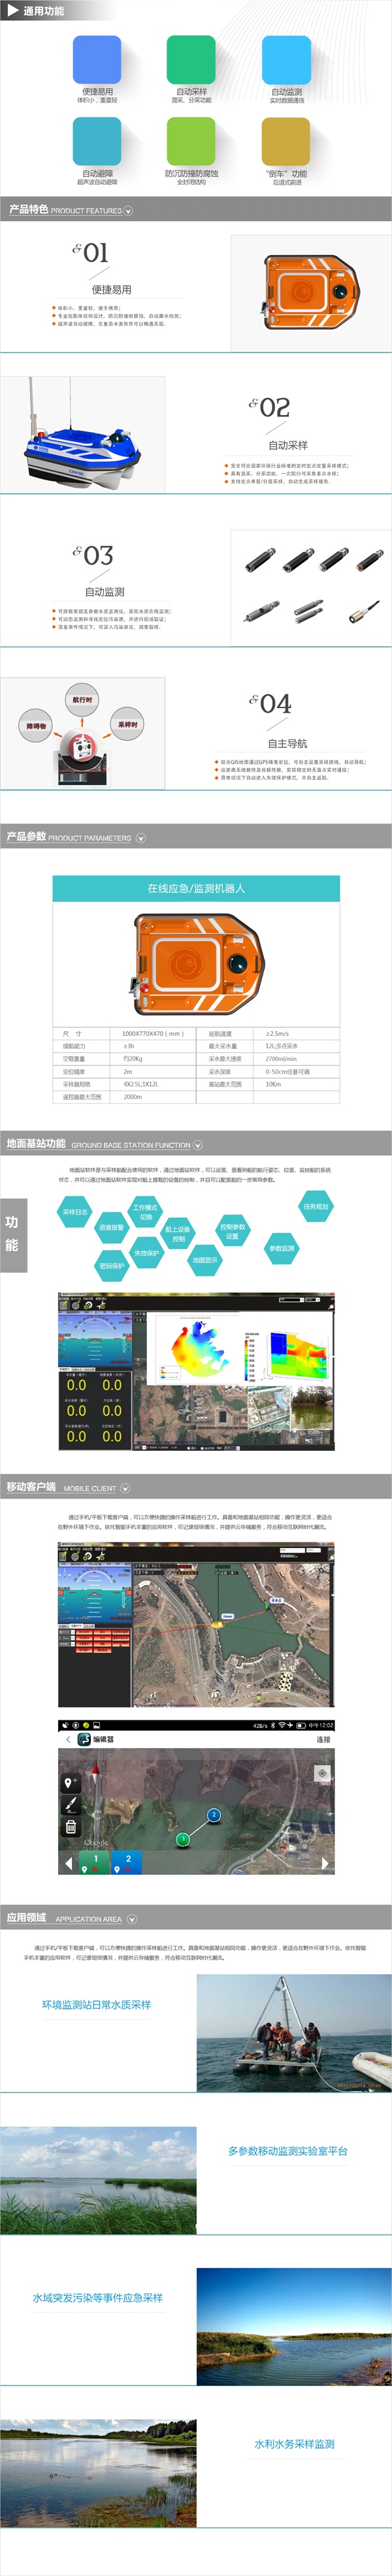Screen dimensions: 392x2576
Task: Select blue waypoint 2 tab in mobile app
Action: [128, 1862]
